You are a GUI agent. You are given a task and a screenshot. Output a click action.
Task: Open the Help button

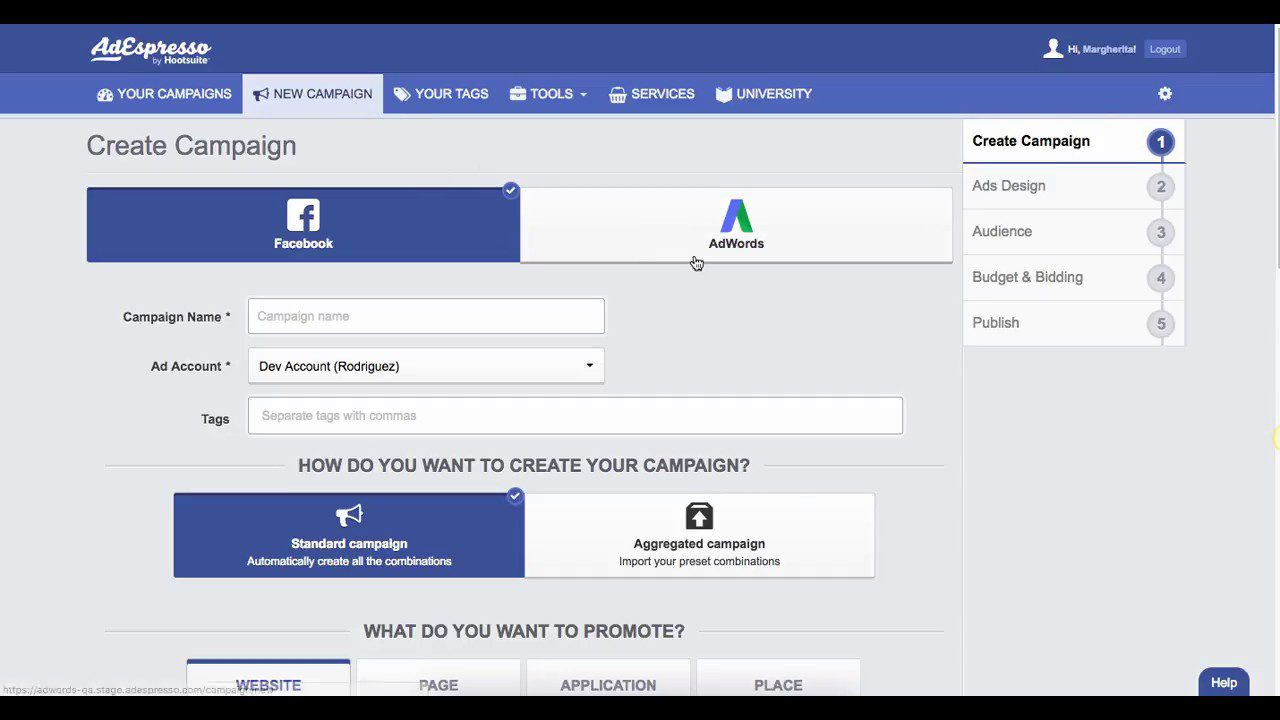tap(1223, 683)
